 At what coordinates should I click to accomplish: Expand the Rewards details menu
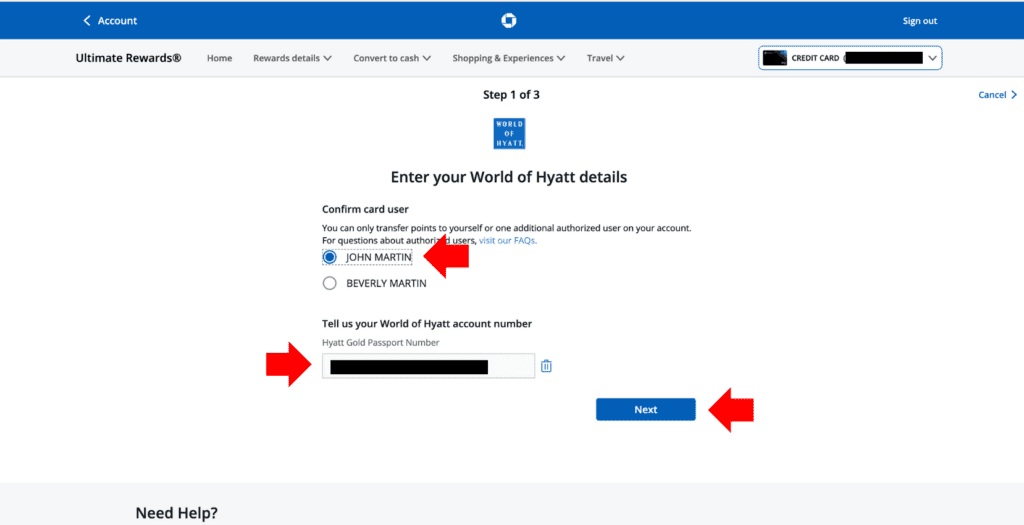293,58
